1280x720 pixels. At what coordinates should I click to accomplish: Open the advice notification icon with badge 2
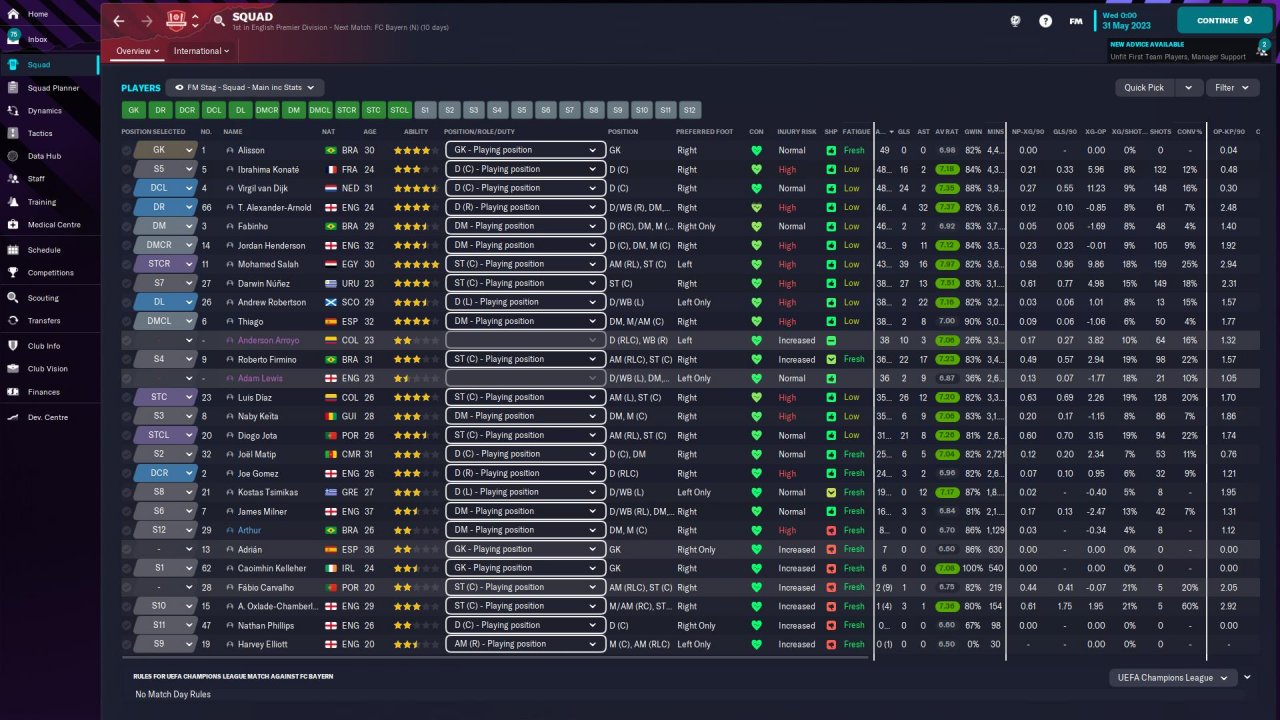(1263, 48)
